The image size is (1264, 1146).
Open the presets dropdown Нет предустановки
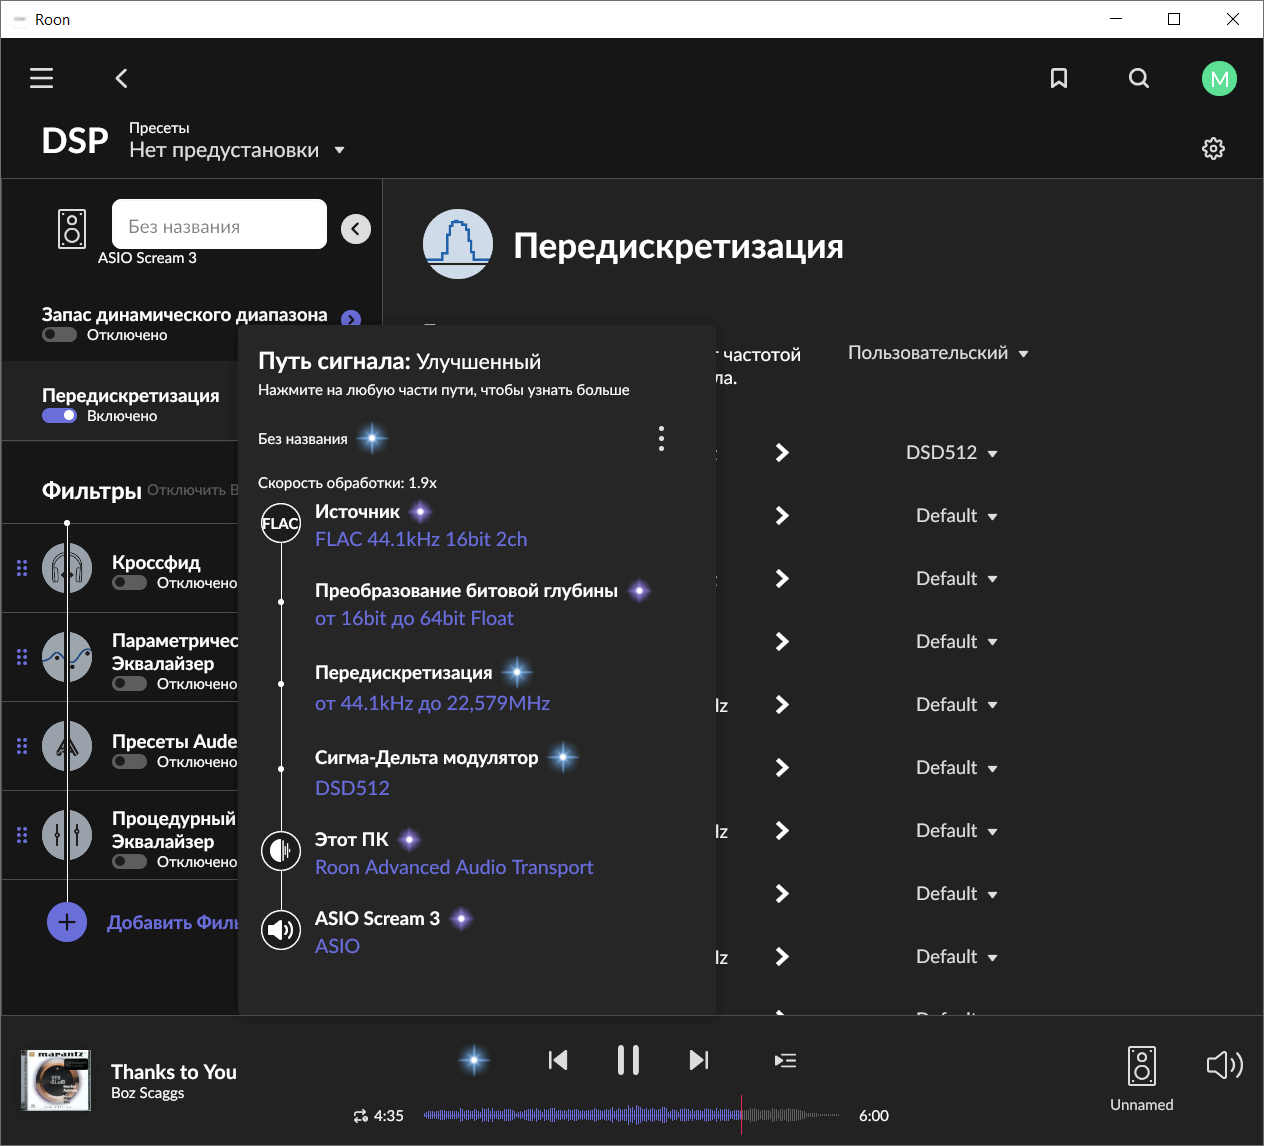pyautogui.click(x=236, y=150)
